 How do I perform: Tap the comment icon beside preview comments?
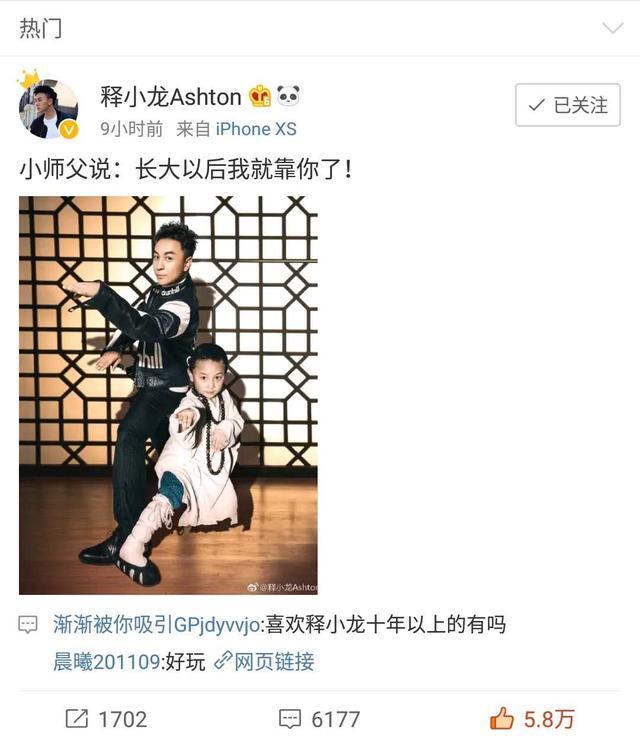pos(28,624)
